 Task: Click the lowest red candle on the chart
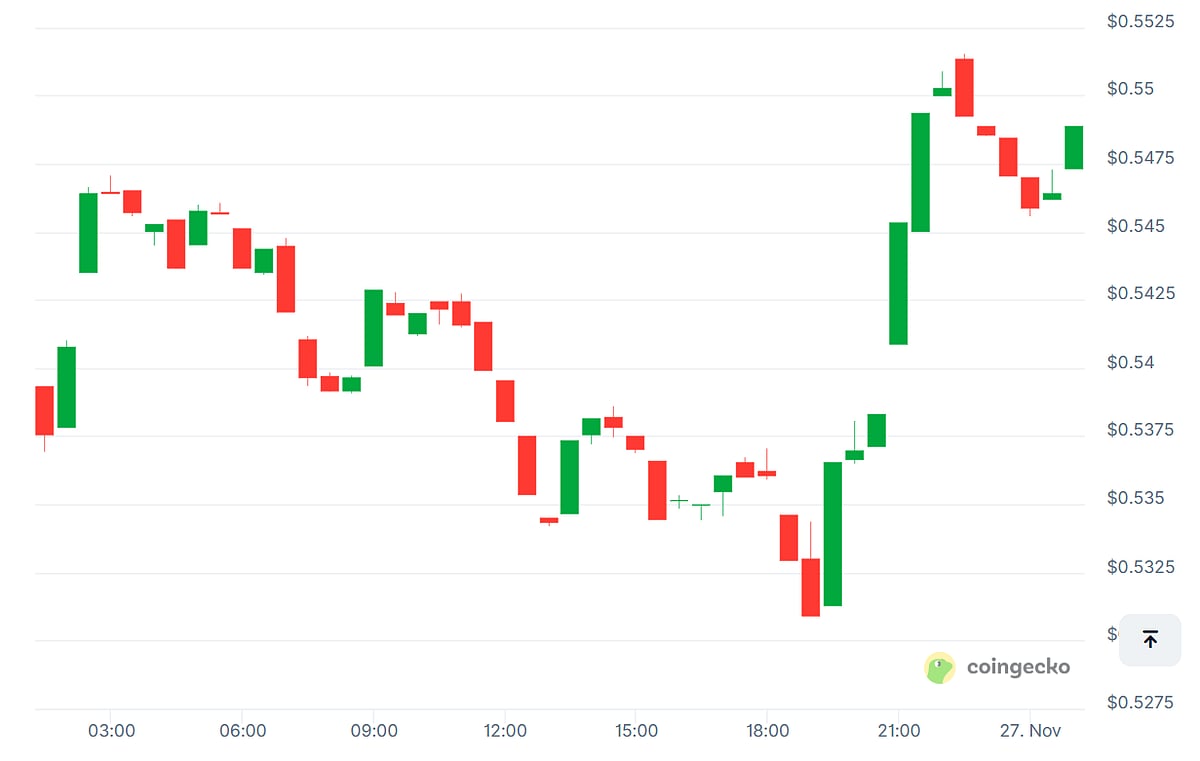pyautogui.click(x=810, y=587)
